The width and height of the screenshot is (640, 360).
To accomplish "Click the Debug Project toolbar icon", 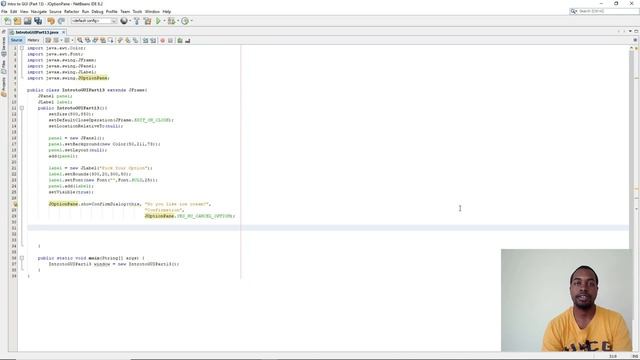I will coord(171,21).
